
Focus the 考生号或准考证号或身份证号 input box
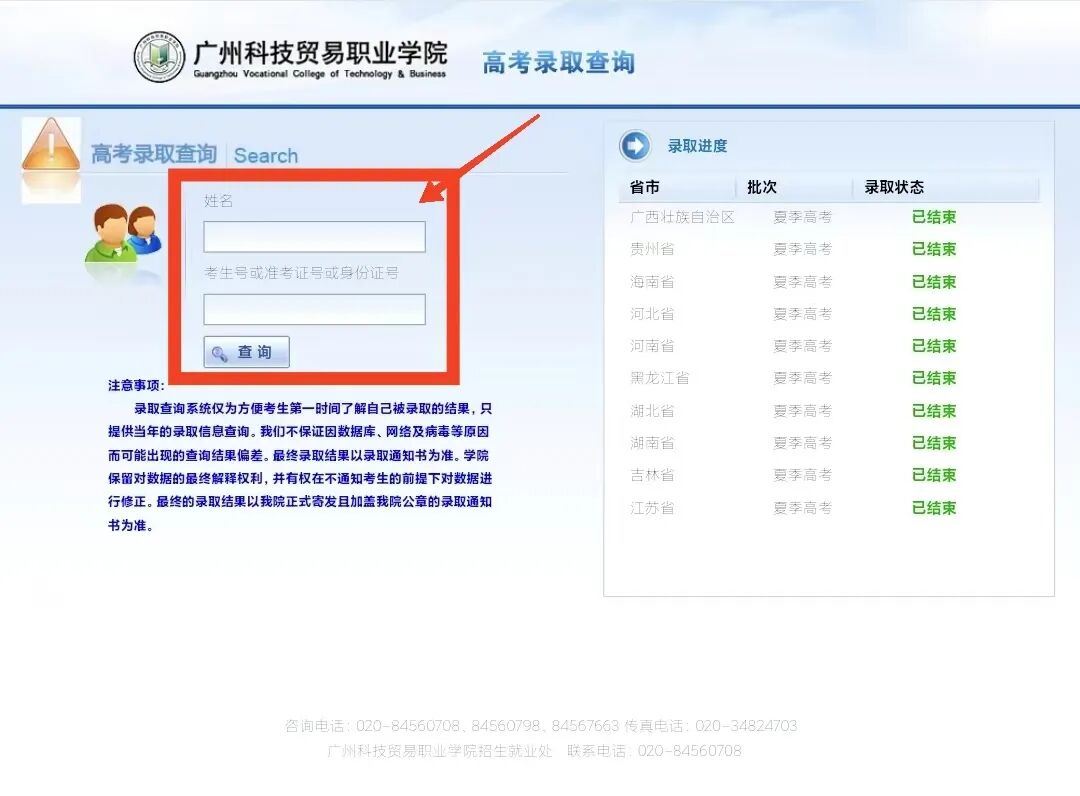click(x=315, y=309)
